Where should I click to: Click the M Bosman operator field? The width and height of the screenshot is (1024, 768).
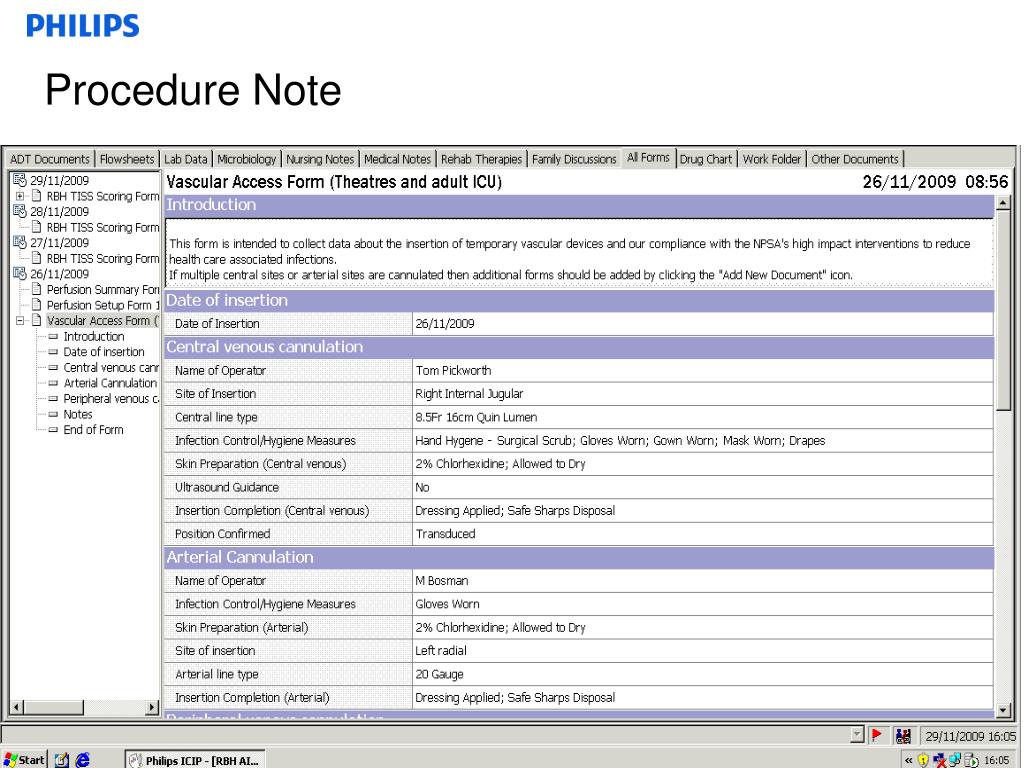pos(703,581)
